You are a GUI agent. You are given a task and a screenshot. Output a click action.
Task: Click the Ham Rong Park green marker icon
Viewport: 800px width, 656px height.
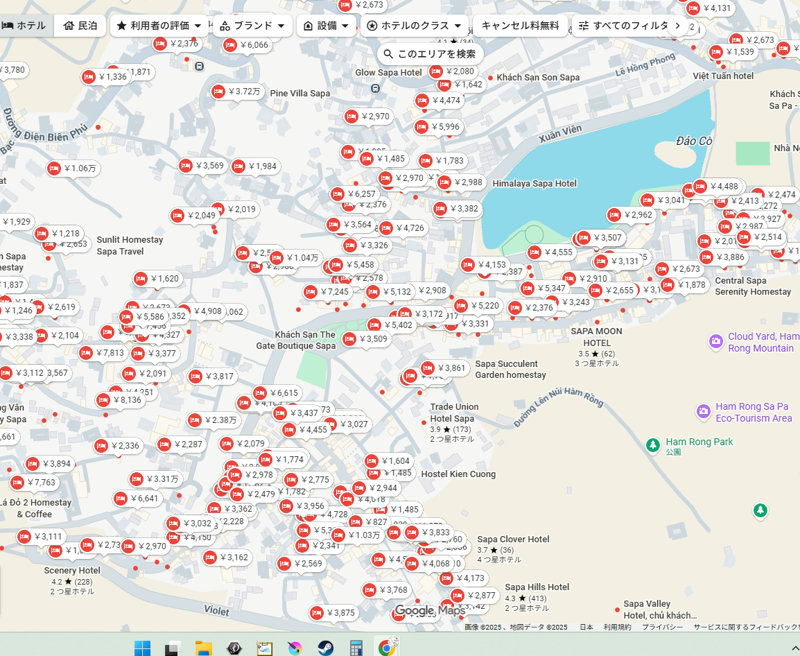click(653, 443)
